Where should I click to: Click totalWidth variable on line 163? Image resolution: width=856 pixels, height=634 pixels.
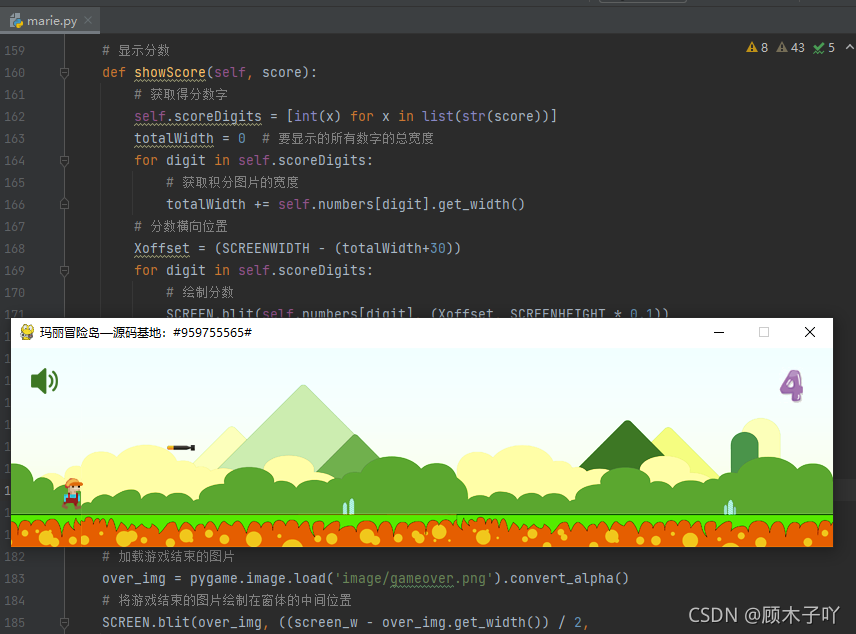coord(174,139)
